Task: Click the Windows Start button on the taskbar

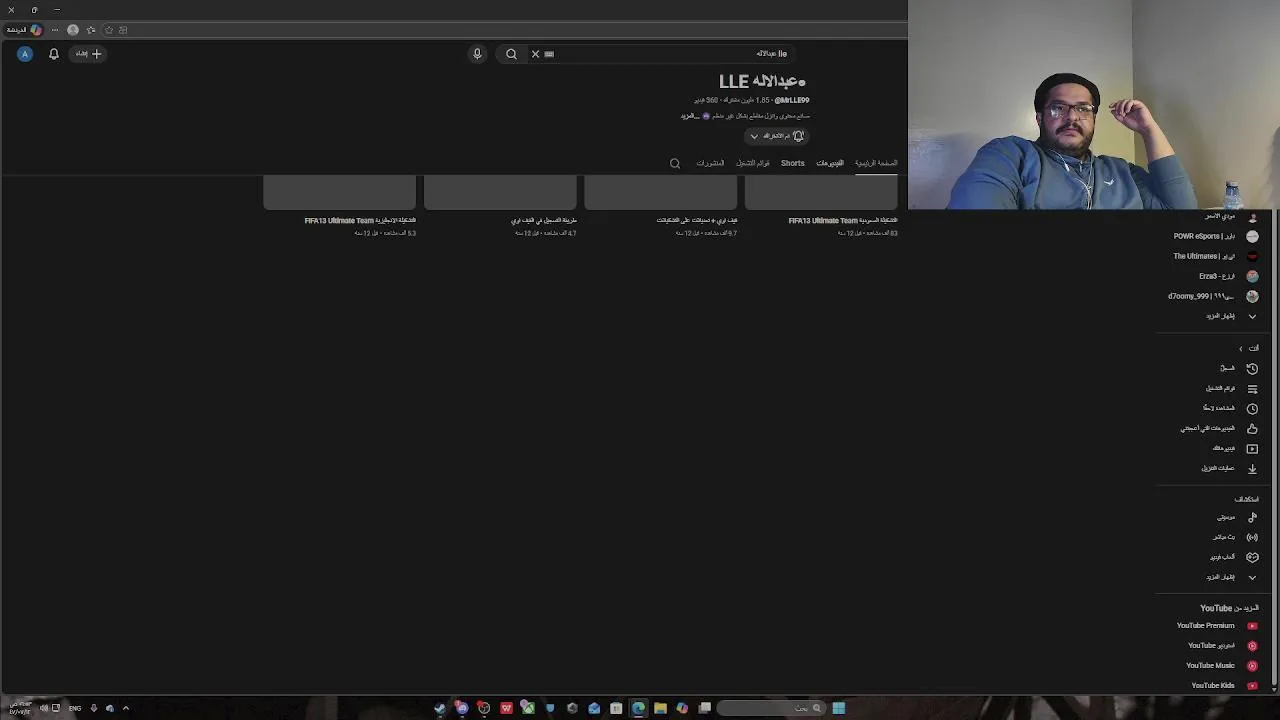Action: 838,708
